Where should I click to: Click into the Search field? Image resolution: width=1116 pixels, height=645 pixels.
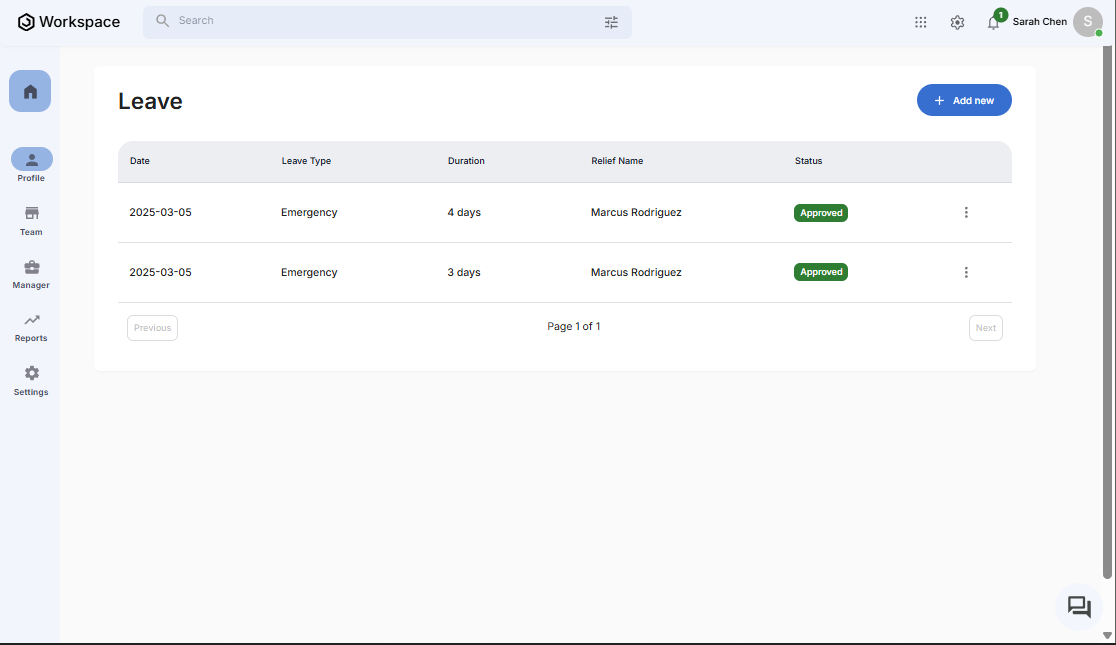point(380,21)
